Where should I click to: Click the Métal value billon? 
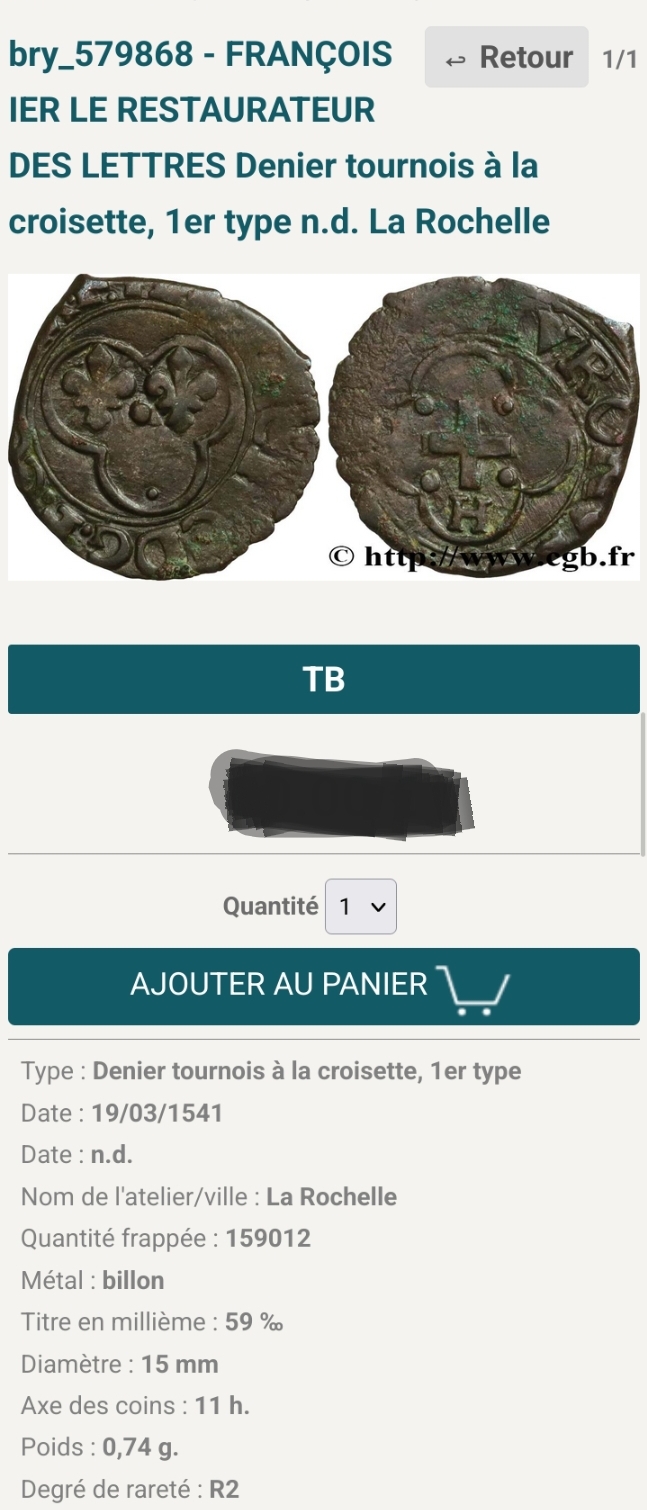[x=133, y=1280]
